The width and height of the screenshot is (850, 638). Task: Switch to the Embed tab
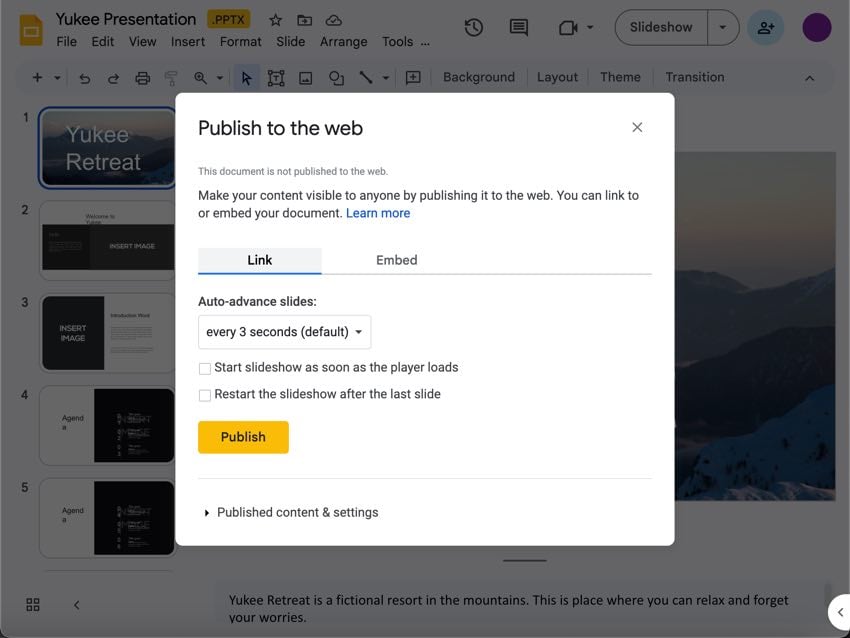pos(396,259)
